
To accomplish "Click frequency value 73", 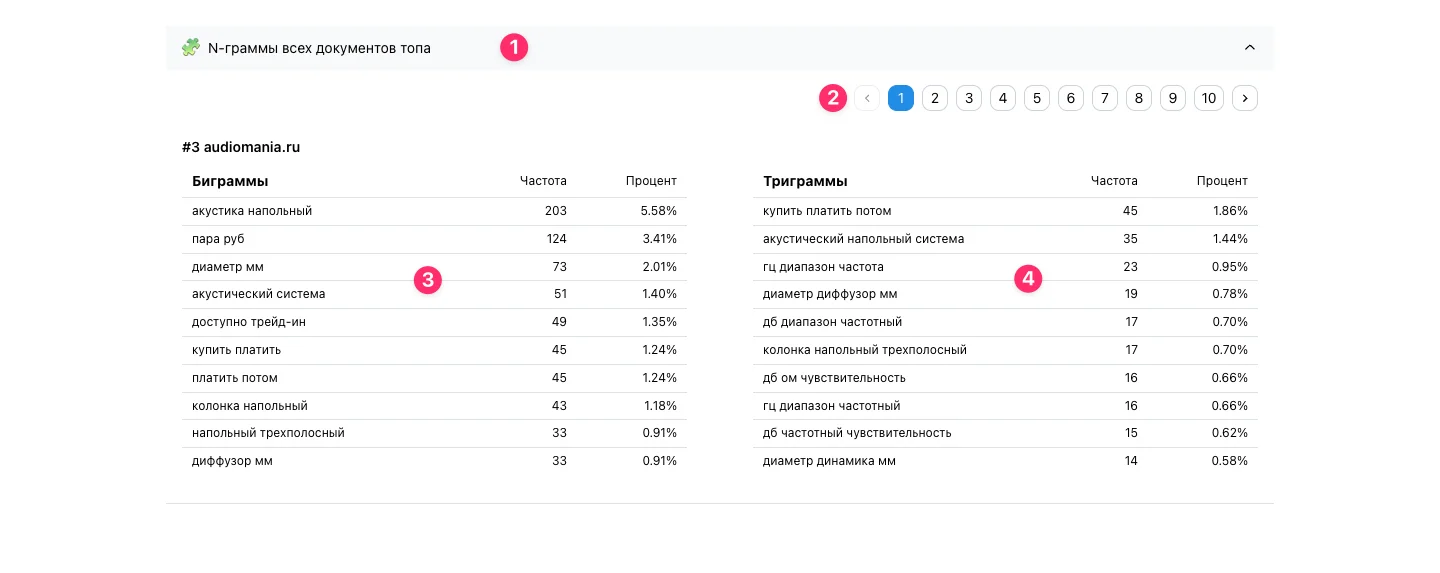I will (x=559, y=267).
